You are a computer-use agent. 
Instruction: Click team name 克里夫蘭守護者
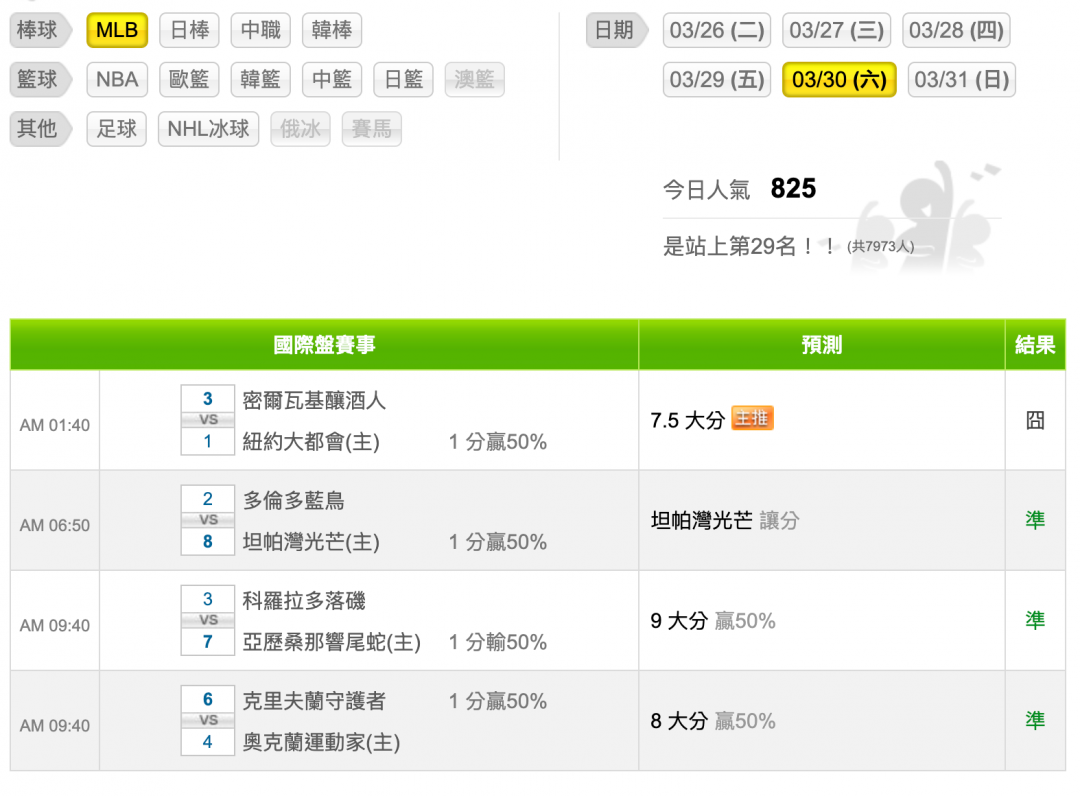click(314, 701)
